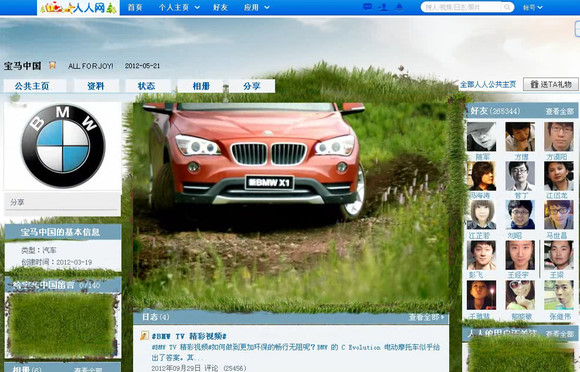The image size is (580, 372).
Task: Switch to the 相册 tab
Action: click(x=201, y=86)
